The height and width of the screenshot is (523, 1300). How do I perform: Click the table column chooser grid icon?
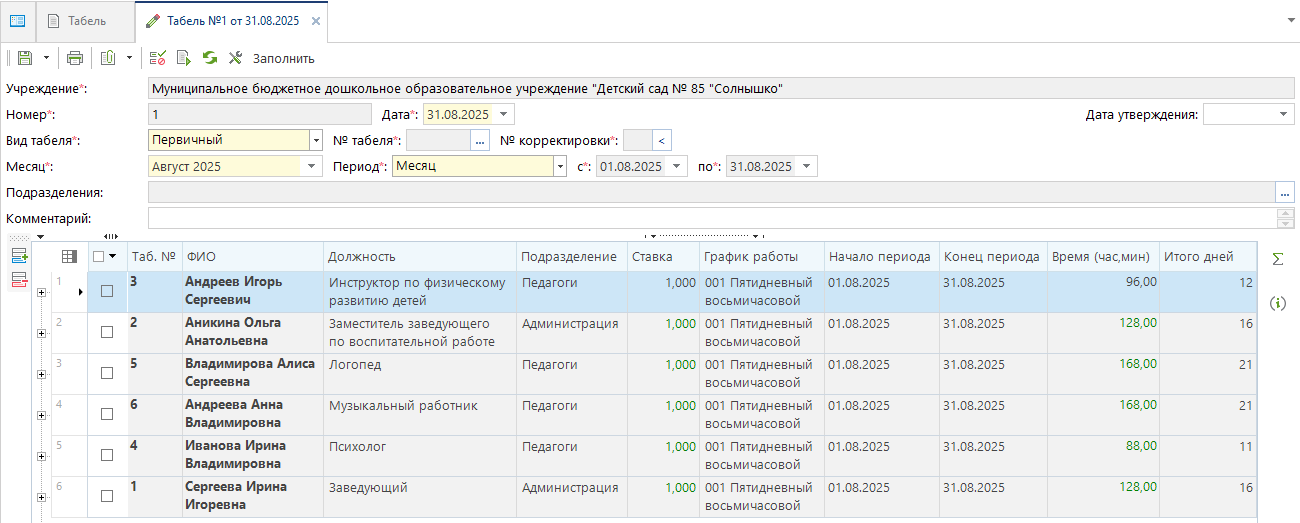(x=69, y=257)
